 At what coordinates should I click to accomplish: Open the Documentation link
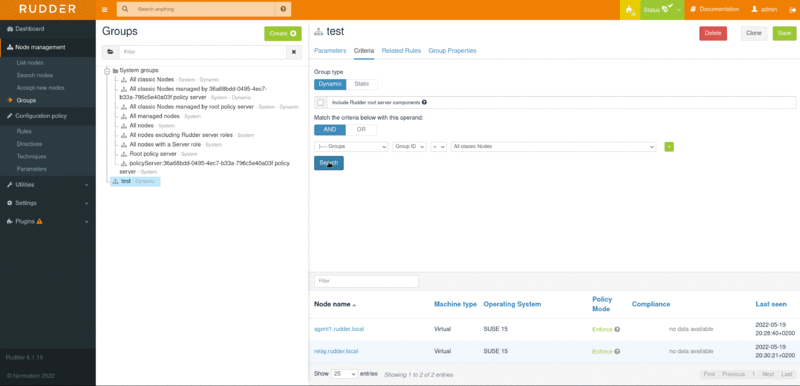(x=715, y=9)
